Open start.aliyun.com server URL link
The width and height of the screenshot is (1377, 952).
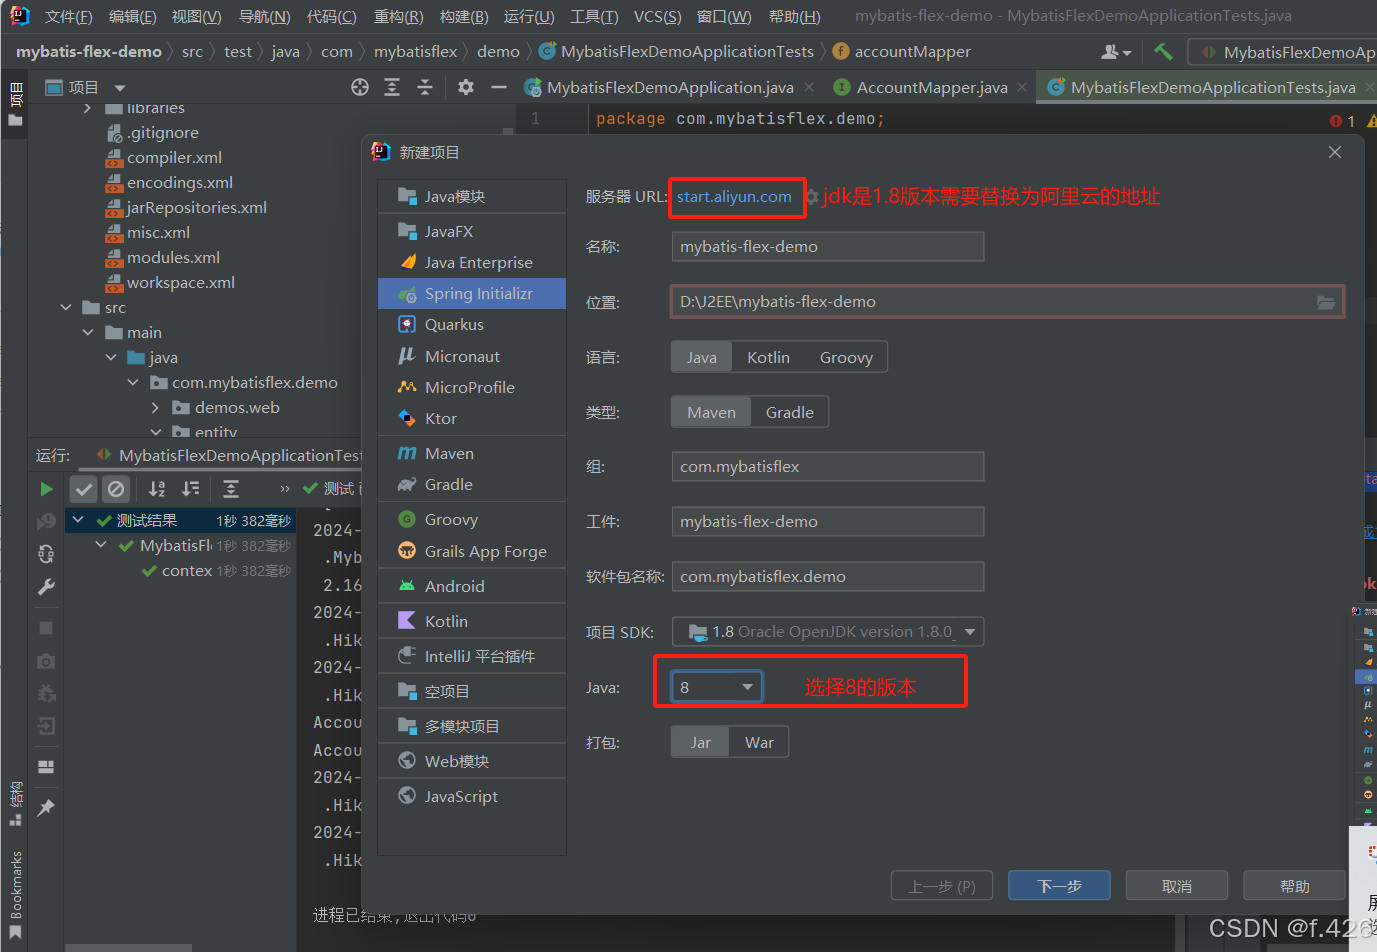coord(734,197)
